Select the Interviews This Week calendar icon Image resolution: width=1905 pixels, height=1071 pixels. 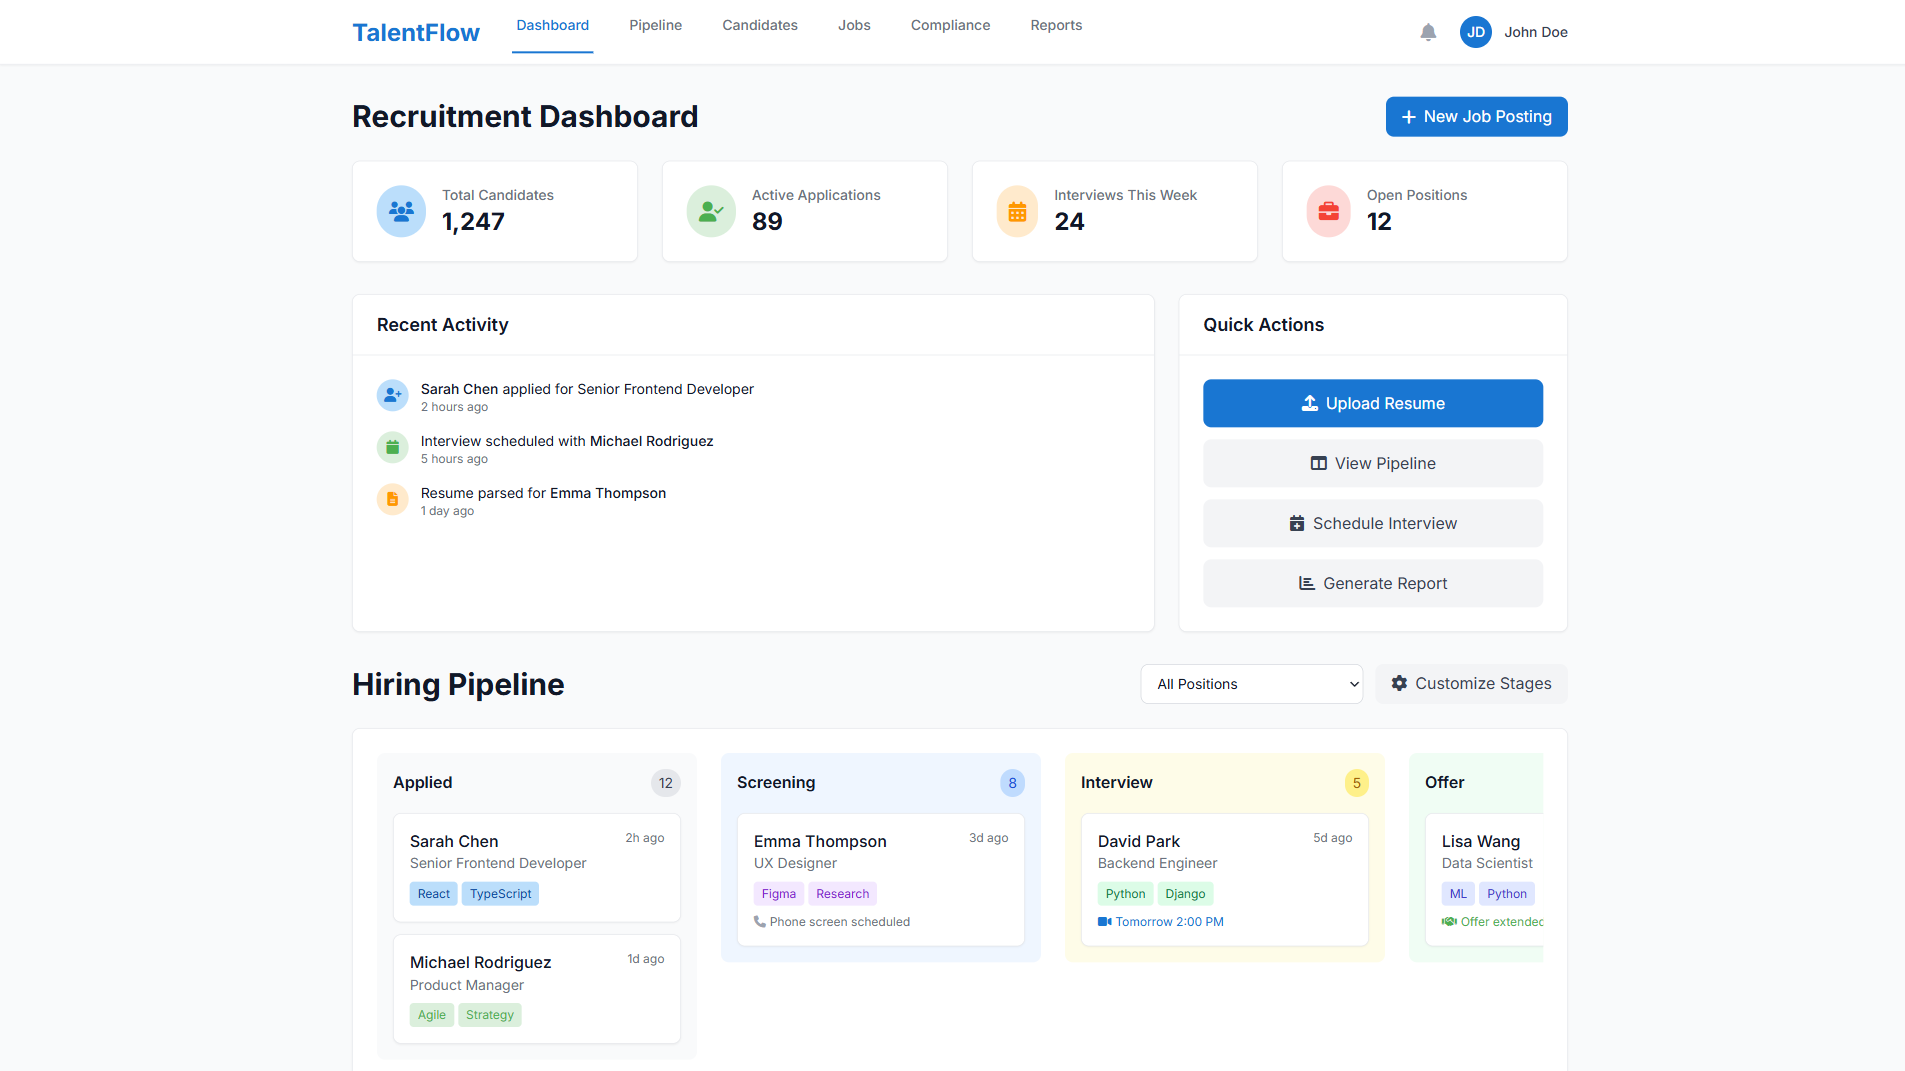(x=1017, y=211)
